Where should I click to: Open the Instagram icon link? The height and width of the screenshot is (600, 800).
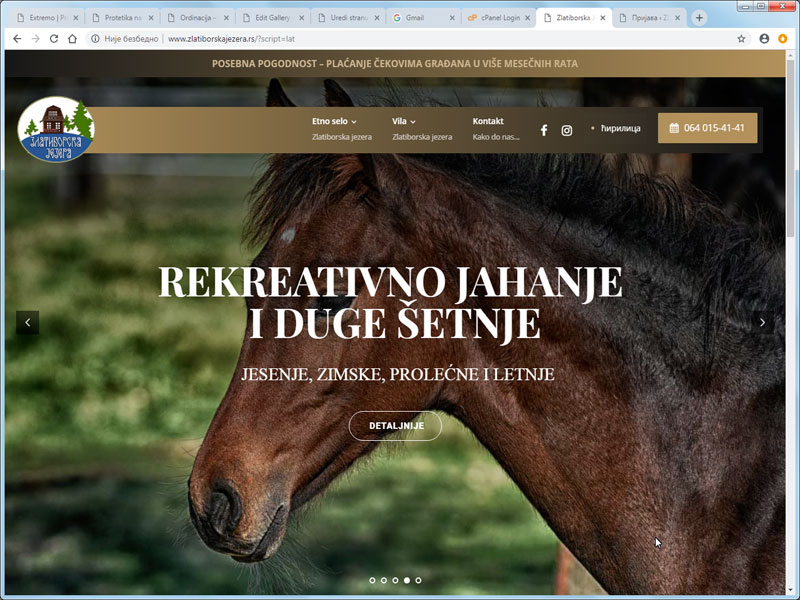click(x=566, y=131)
